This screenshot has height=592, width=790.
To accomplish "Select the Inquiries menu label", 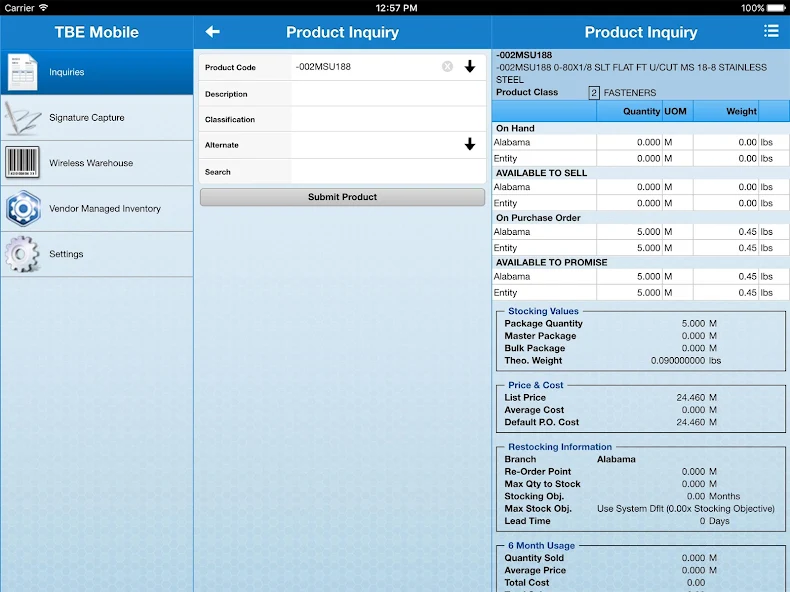I will (67, 72).
